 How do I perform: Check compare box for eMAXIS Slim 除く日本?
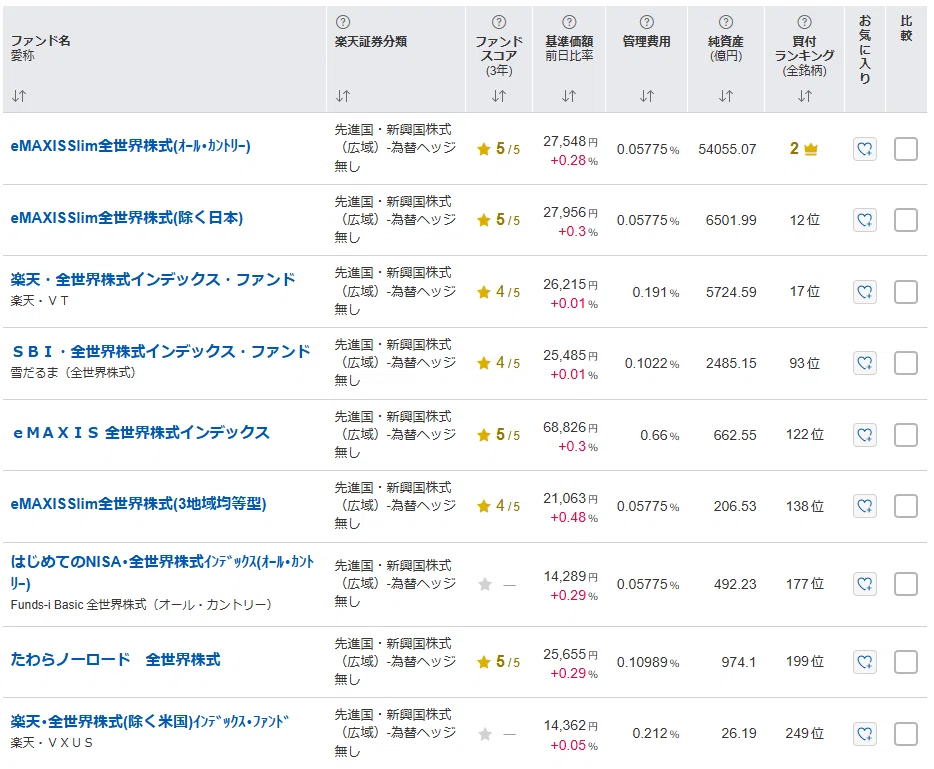click(x=905, y=220)
